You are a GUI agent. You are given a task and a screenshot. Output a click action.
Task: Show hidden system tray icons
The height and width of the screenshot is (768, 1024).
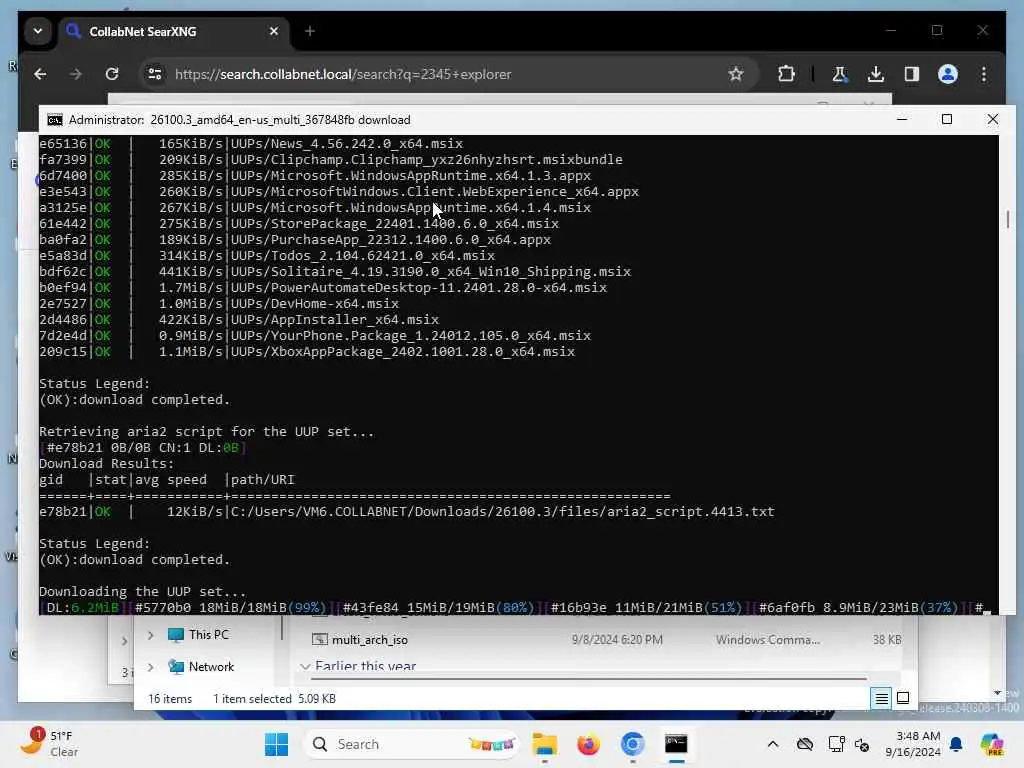(773, 744)
